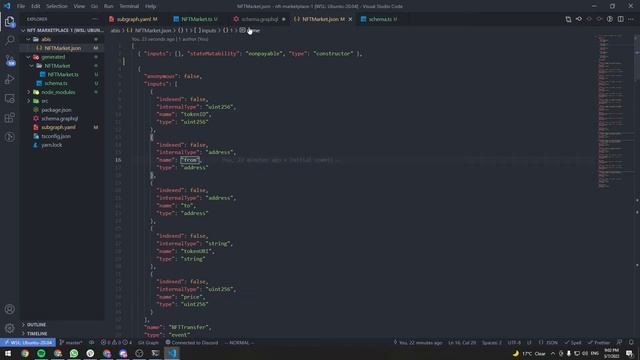The image size is (640, 360).
Task: Open the editor More Actions ellipsis
Action: tap(631, 19)
